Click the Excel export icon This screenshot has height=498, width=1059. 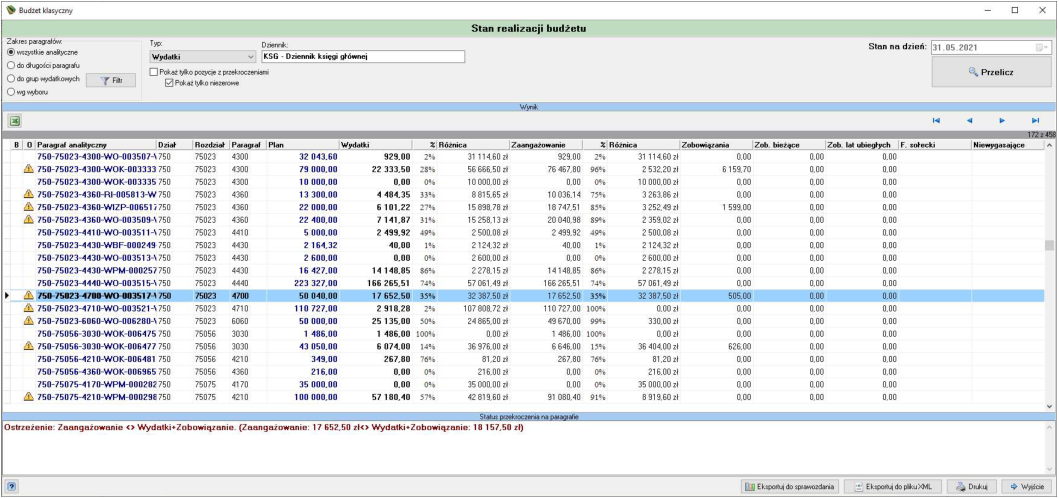(14, 121)
